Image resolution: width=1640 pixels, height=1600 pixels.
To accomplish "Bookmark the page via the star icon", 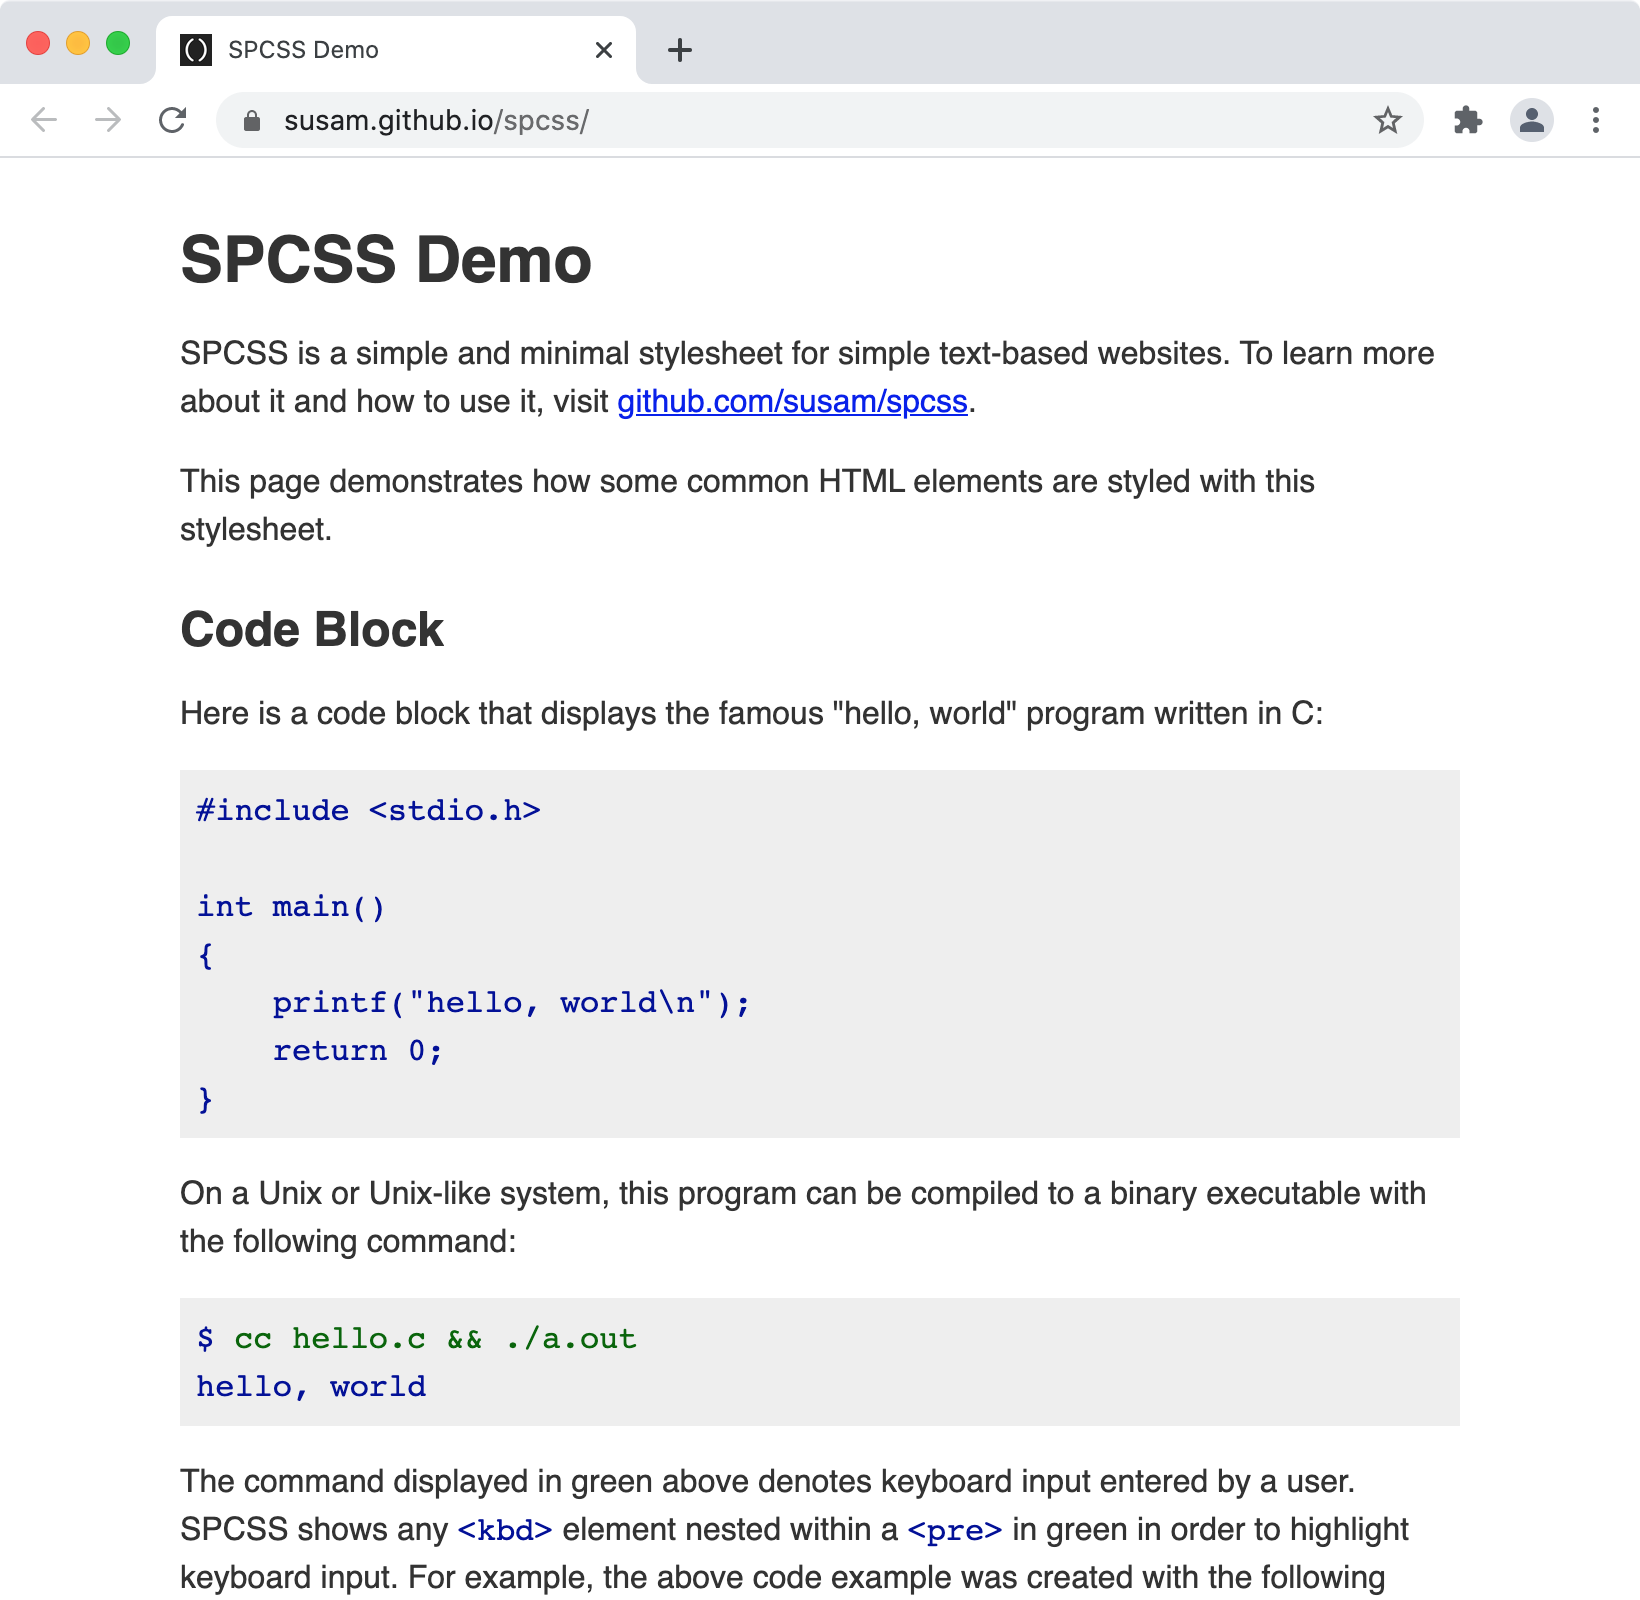I will [x=1387, y=120].
